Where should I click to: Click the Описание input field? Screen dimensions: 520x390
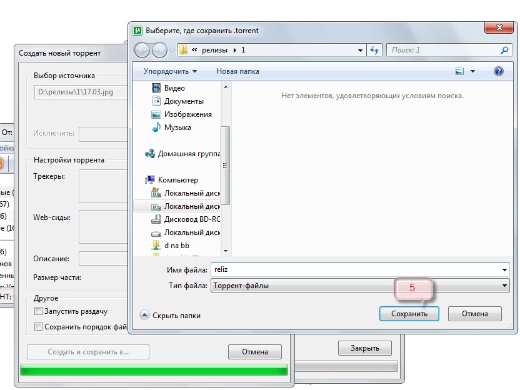tap(103, 259)
